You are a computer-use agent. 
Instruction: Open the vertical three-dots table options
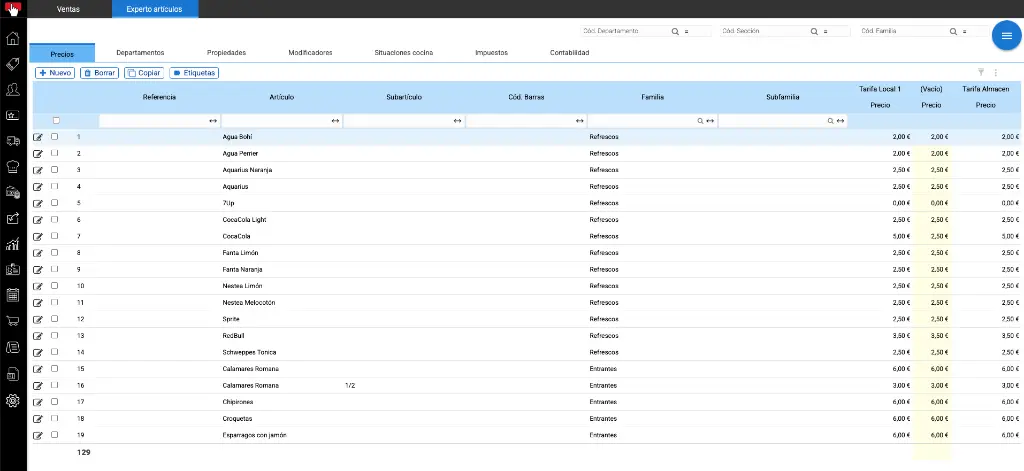pyautogui.click(x=996, y=73)
